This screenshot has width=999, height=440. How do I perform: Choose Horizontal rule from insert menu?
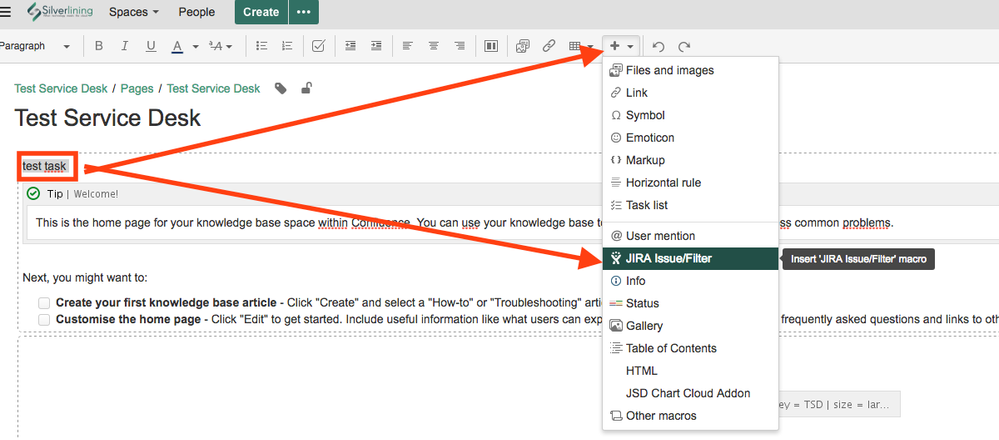coord(690,183)
